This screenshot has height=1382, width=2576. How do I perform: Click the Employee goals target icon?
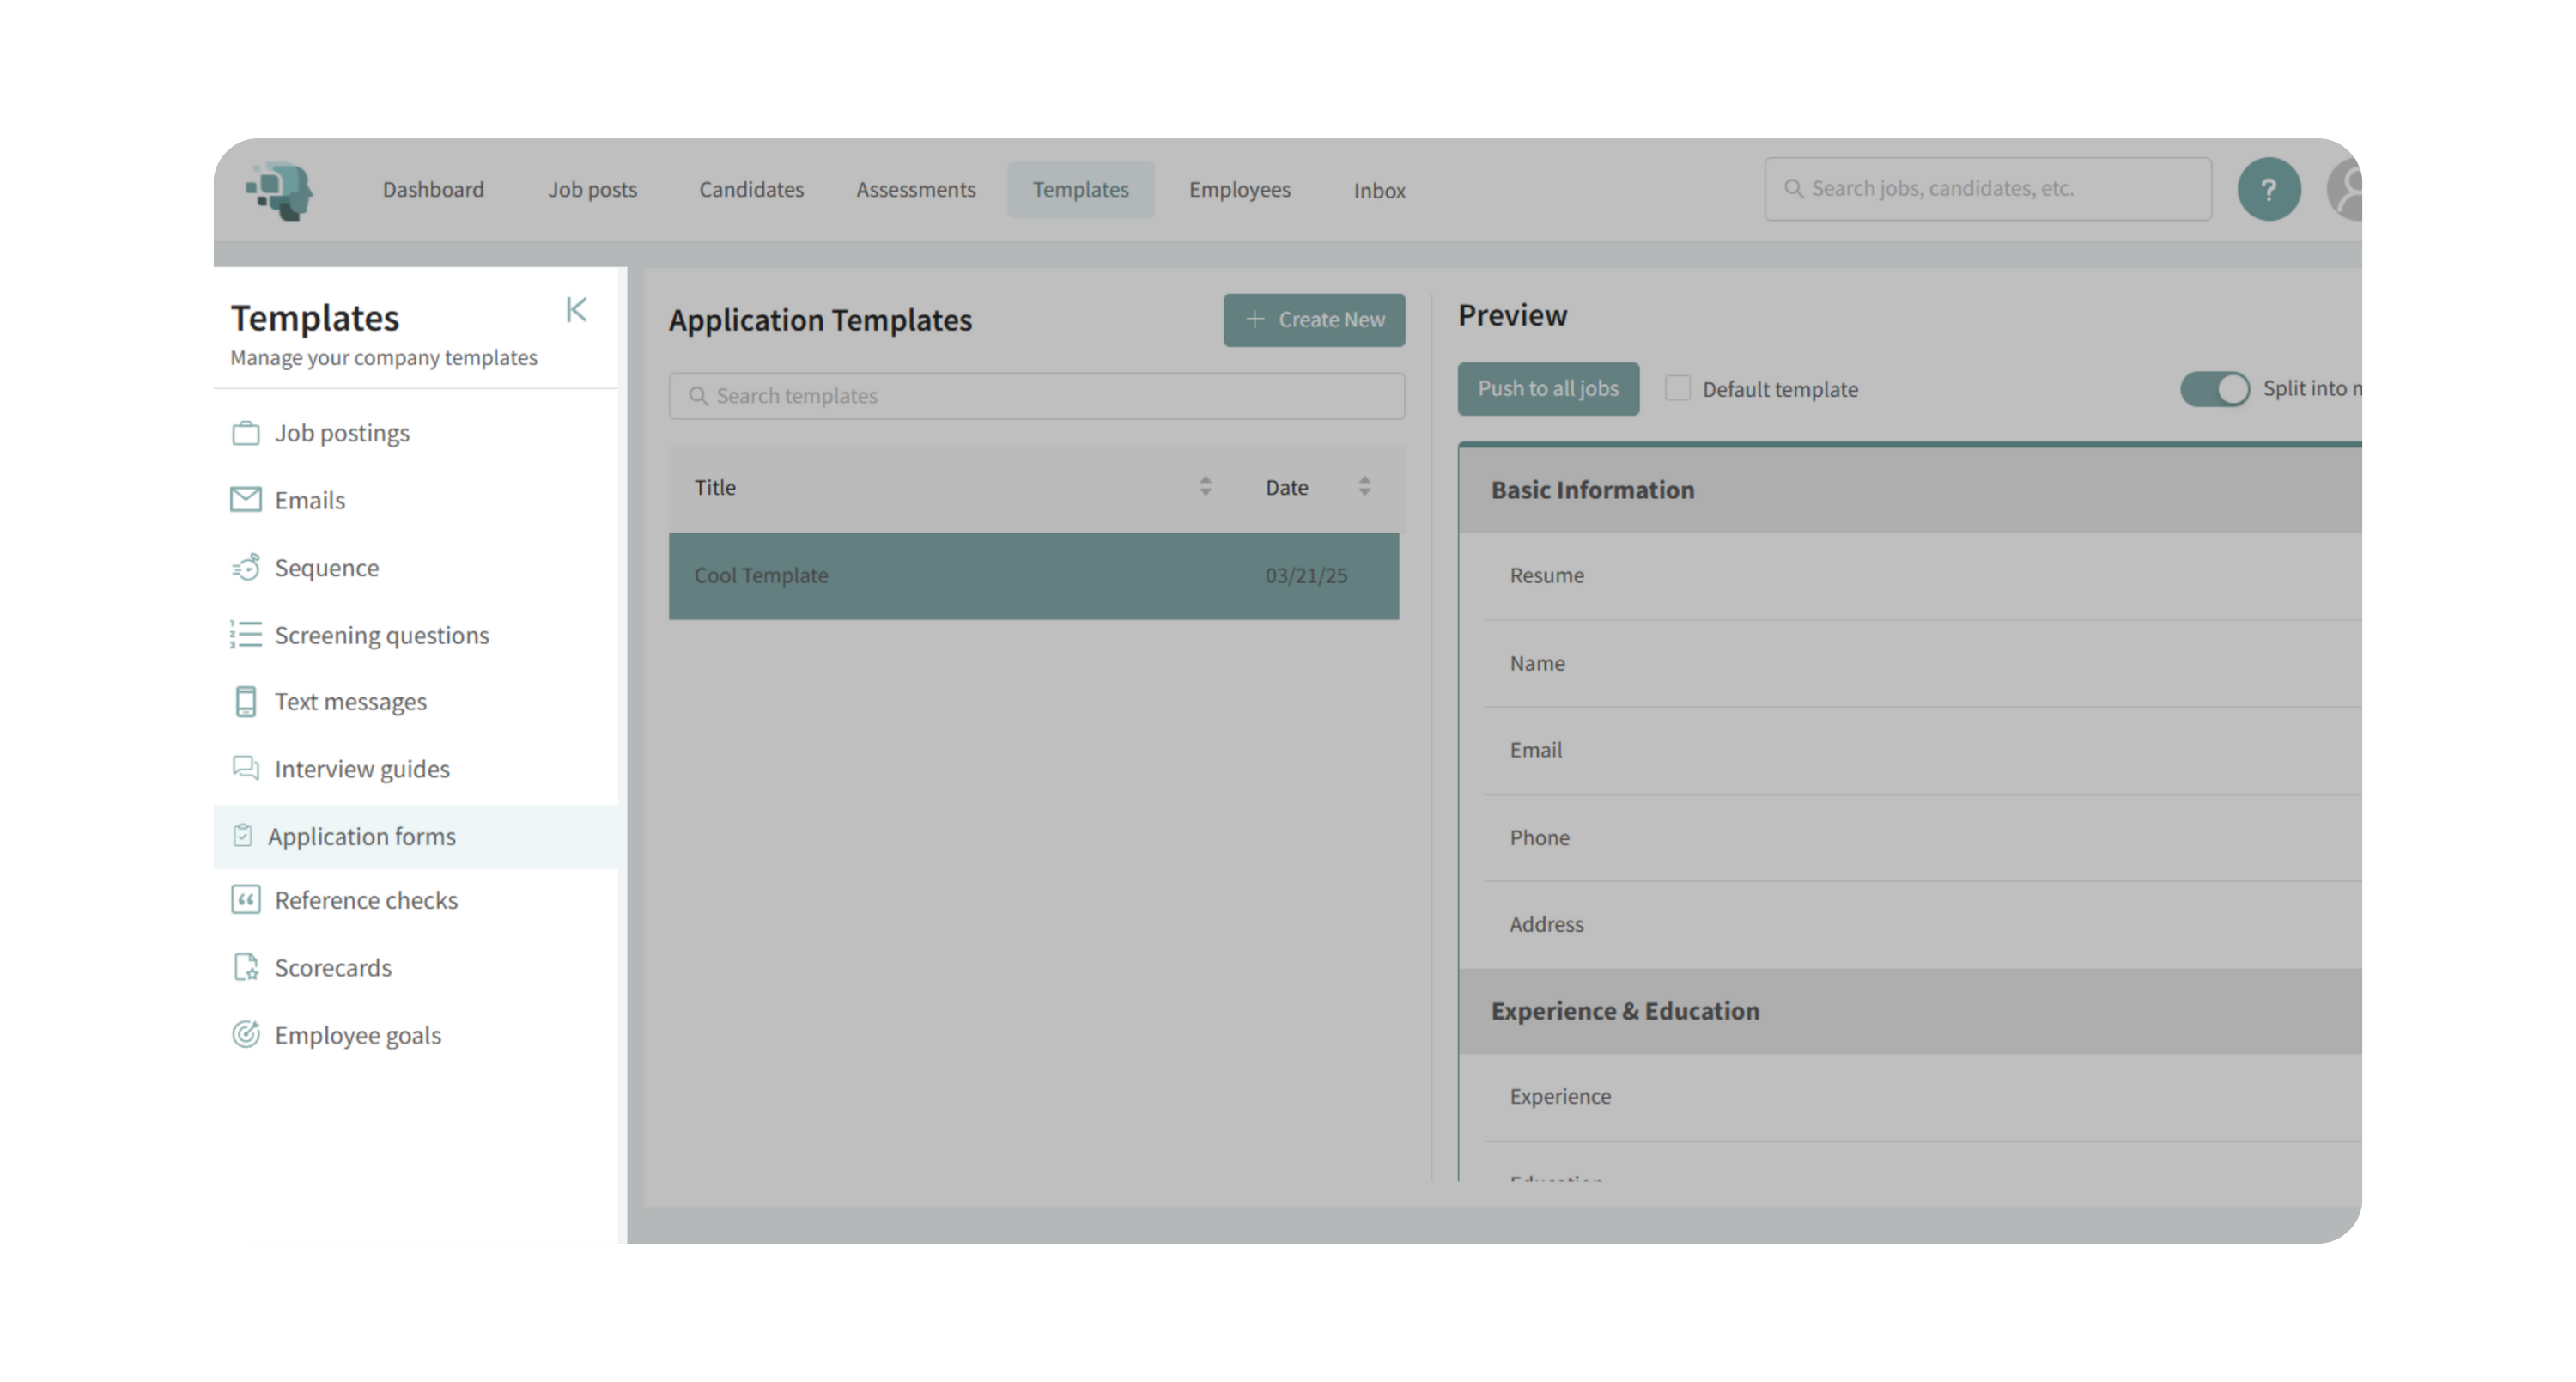coord(245,1035)
